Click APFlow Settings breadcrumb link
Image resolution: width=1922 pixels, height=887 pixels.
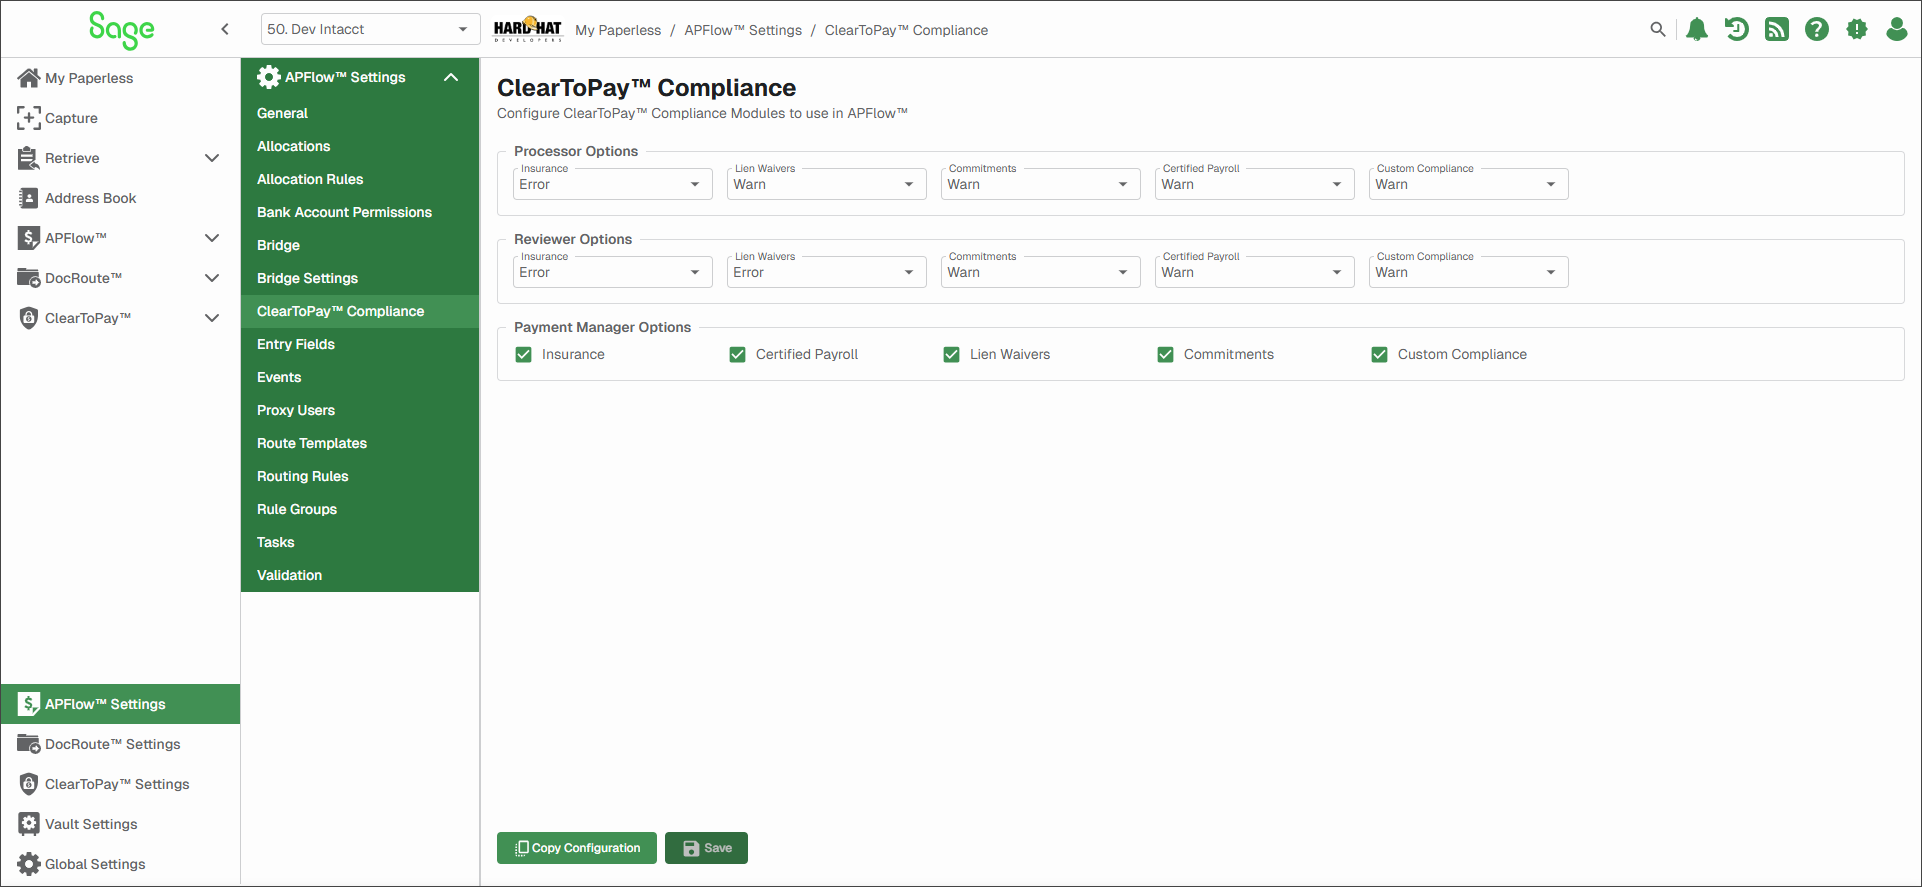point(743,30)
